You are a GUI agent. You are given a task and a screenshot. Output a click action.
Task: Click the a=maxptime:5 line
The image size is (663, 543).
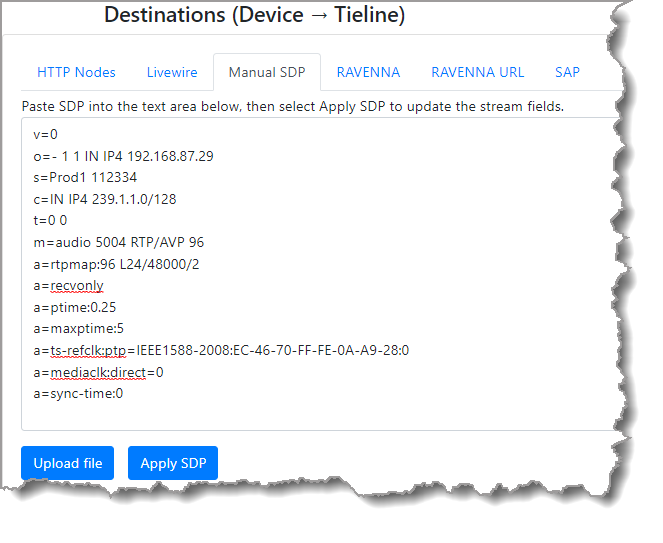pyautogui.click(x=78, y=329)
